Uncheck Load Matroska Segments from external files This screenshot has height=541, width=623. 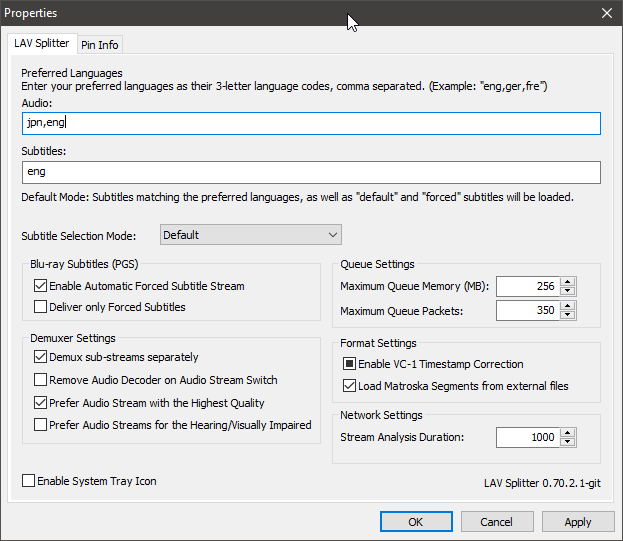(350, 386)
